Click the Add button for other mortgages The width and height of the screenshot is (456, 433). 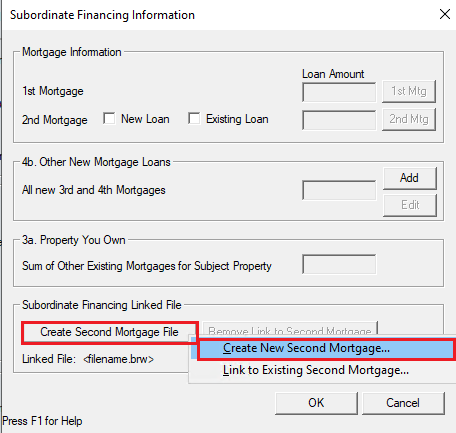[410, 178]
